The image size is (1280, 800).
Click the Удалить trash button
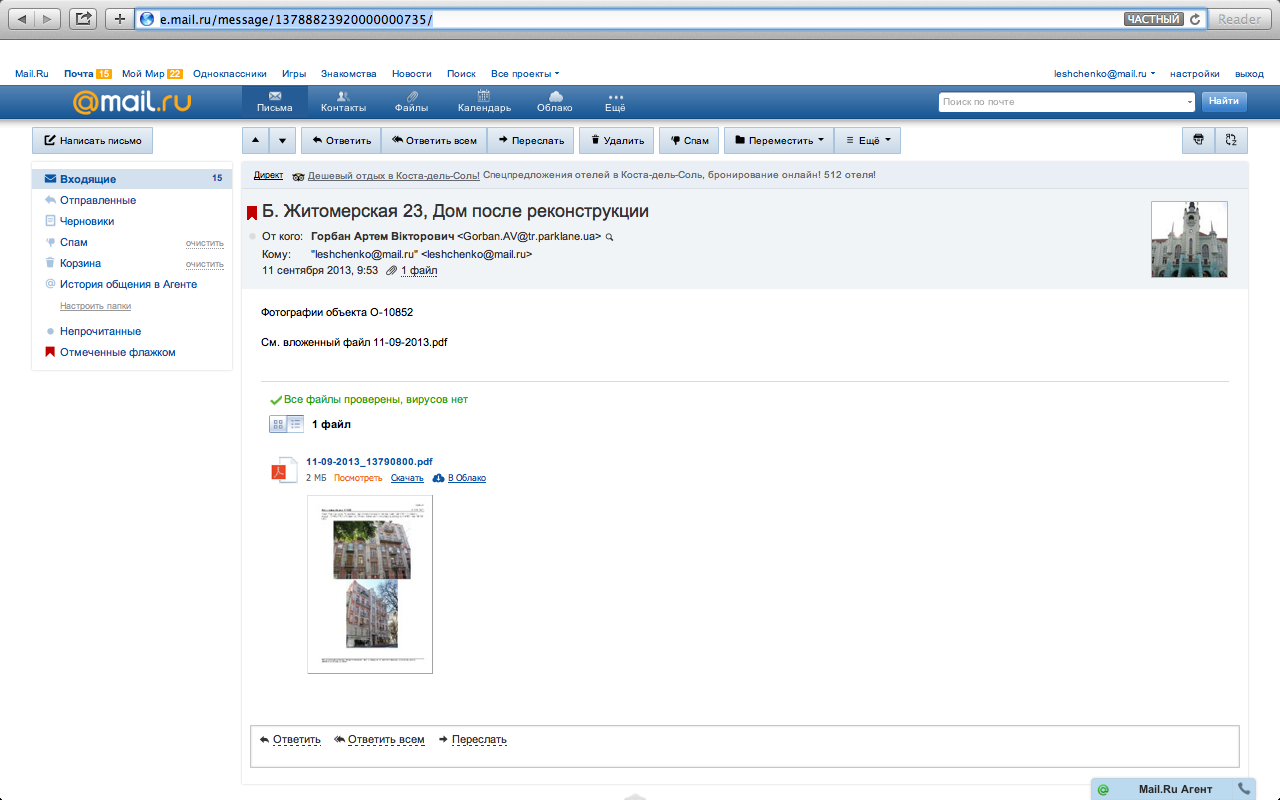click(616, 141)
